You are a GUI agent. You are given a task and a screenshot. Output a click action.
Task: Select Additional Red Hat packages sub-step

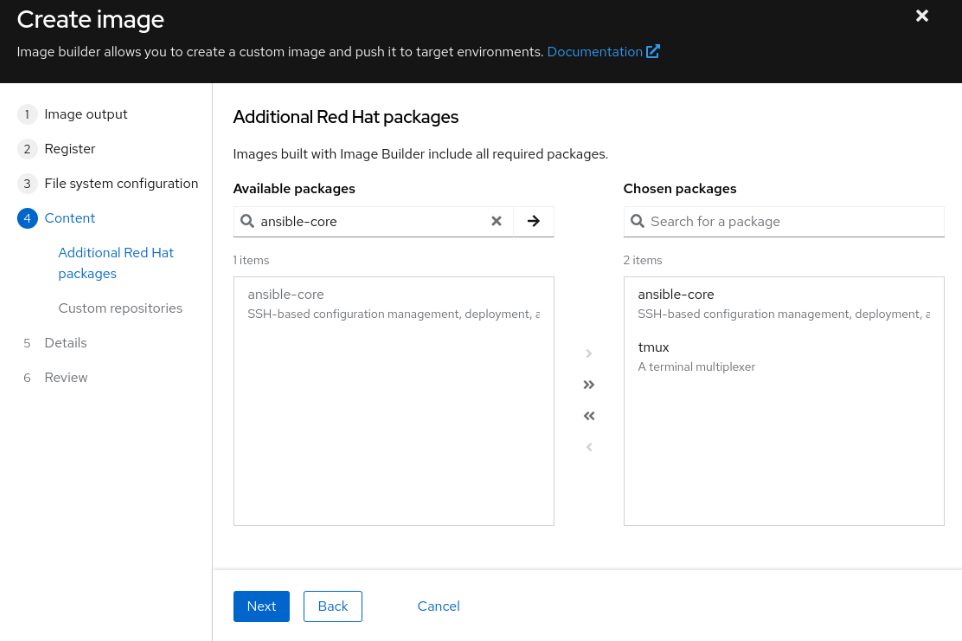pos(116,263)
